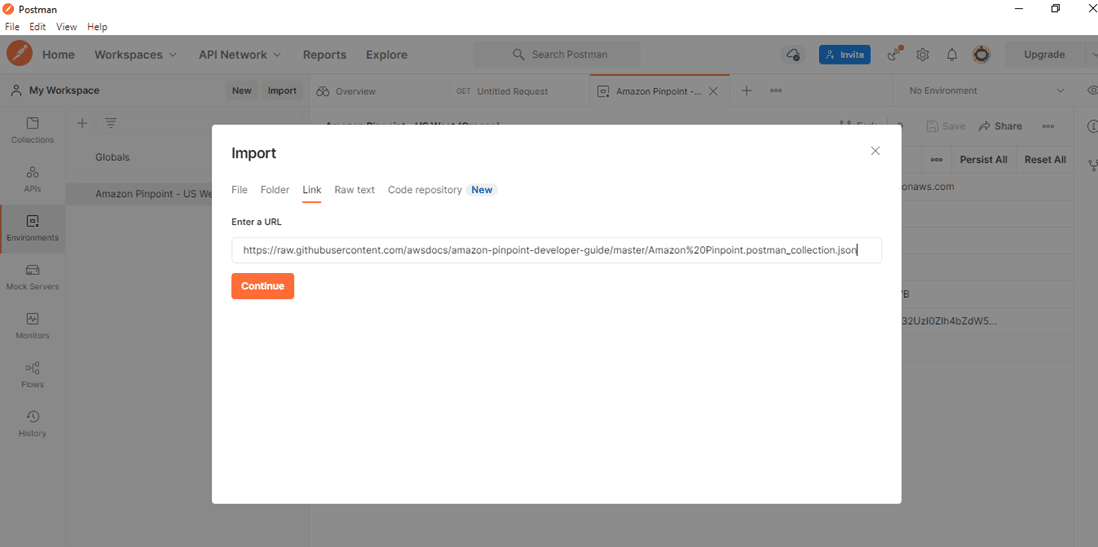Open Monitors in the sidebar
The image size is (1098, 547).
tap(32, 326)
